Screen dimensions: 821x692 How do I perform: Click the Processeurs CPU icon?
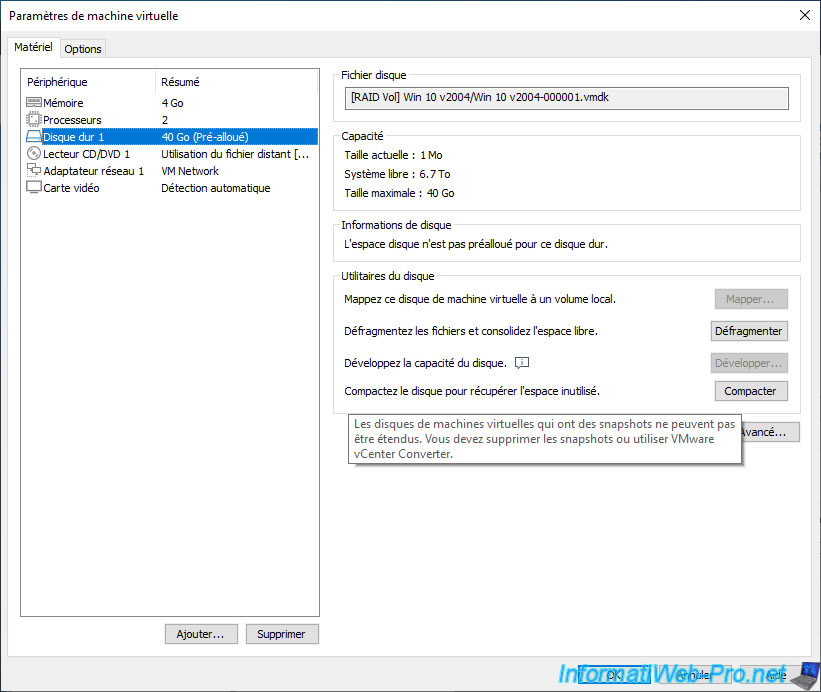[34, 120]
